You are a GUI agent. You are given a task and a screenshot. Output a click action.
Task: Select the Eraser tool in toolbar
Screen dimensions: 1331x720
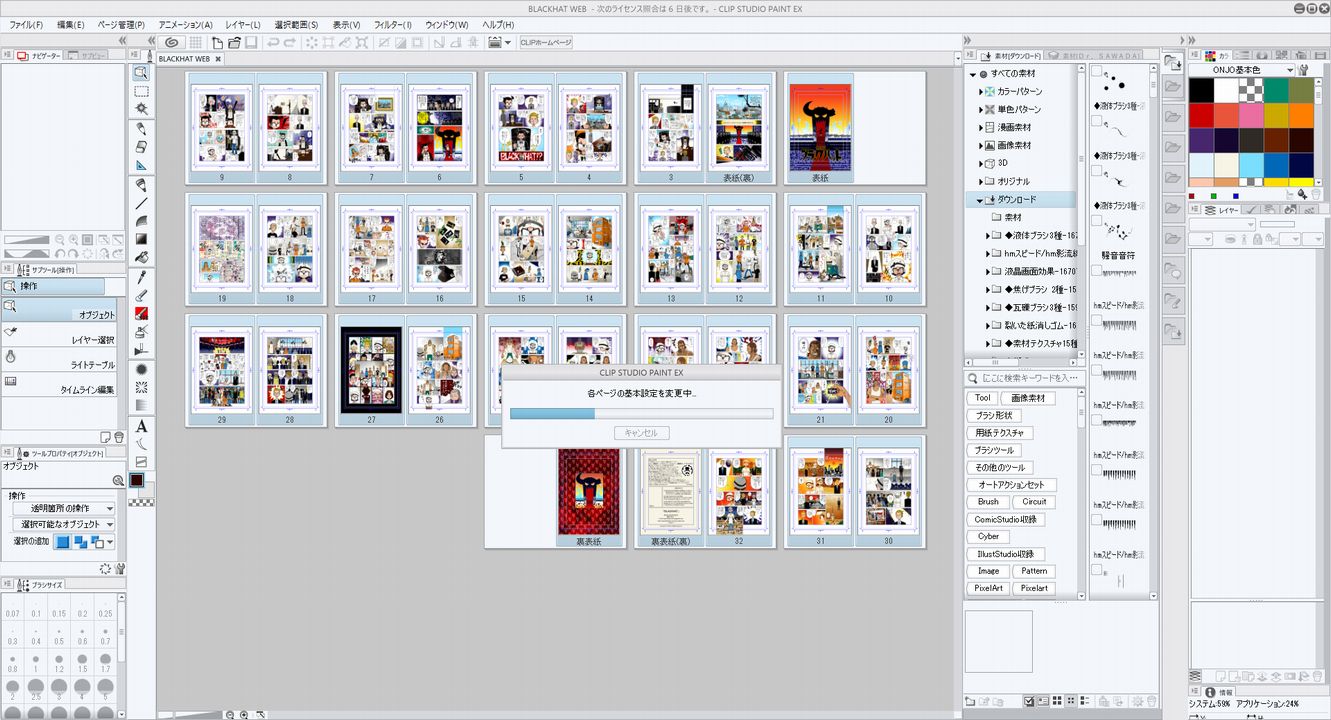[141, 146]
